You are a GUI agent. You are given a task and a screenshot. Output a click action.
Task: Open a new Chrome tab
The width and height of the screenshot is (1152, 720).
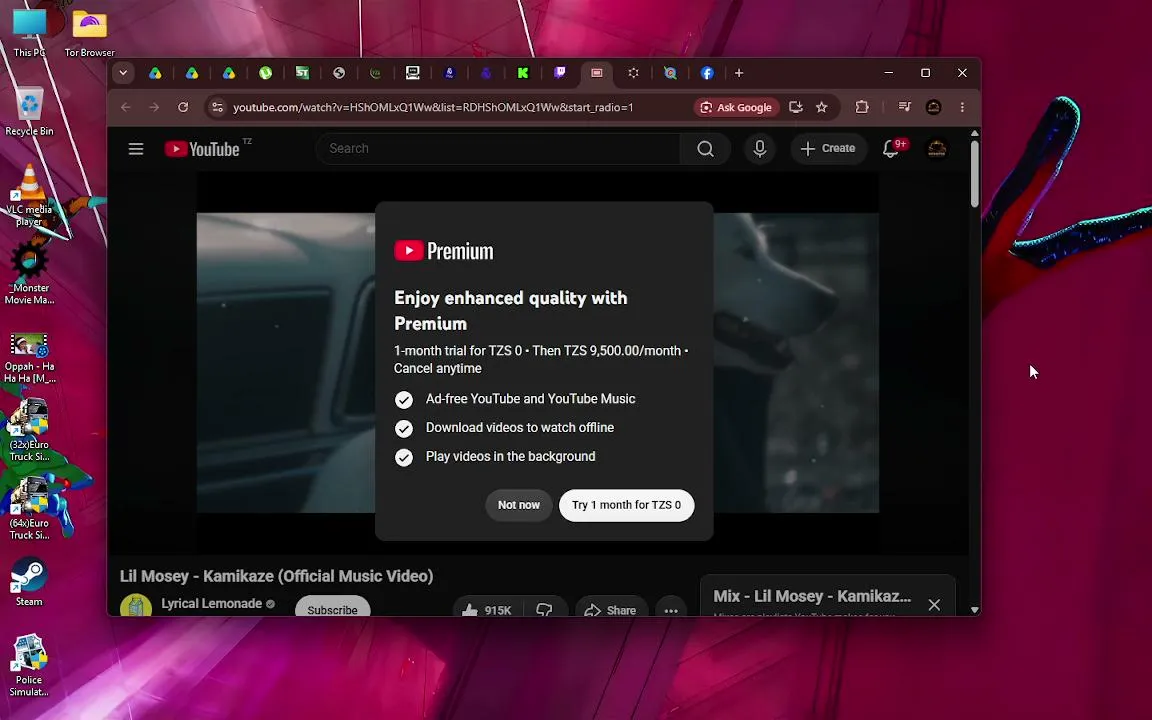(739, 73)
